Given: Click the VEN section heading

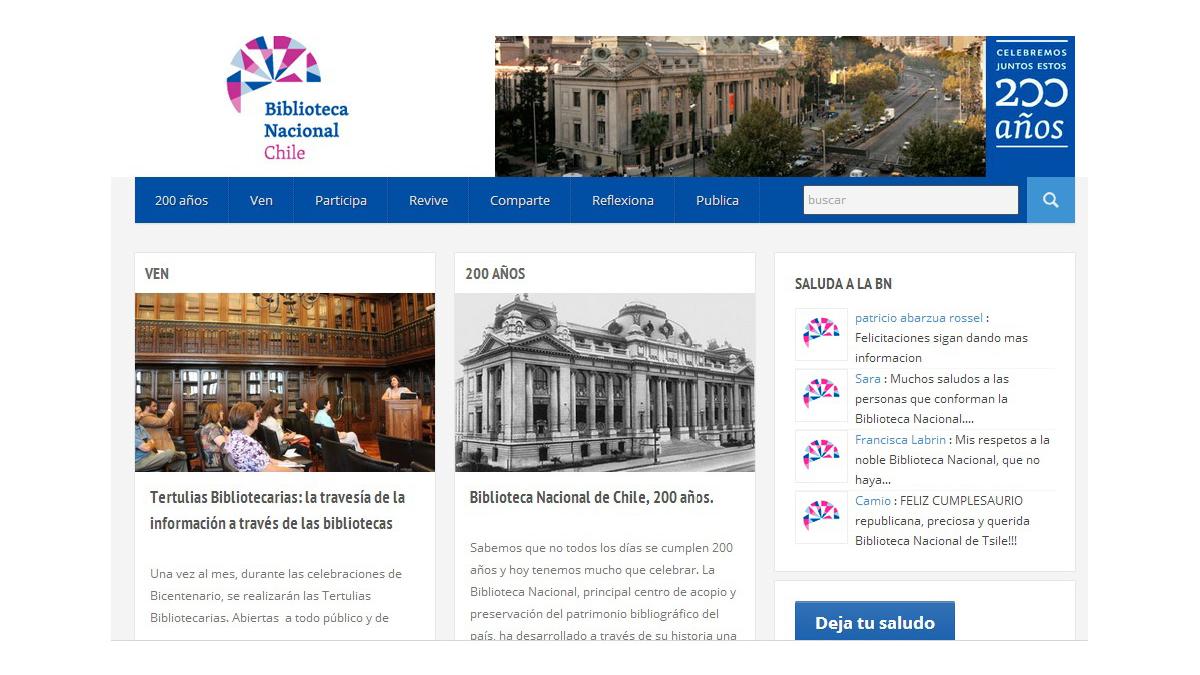Looking at the screenshot, I should click(x=157, y=273).
